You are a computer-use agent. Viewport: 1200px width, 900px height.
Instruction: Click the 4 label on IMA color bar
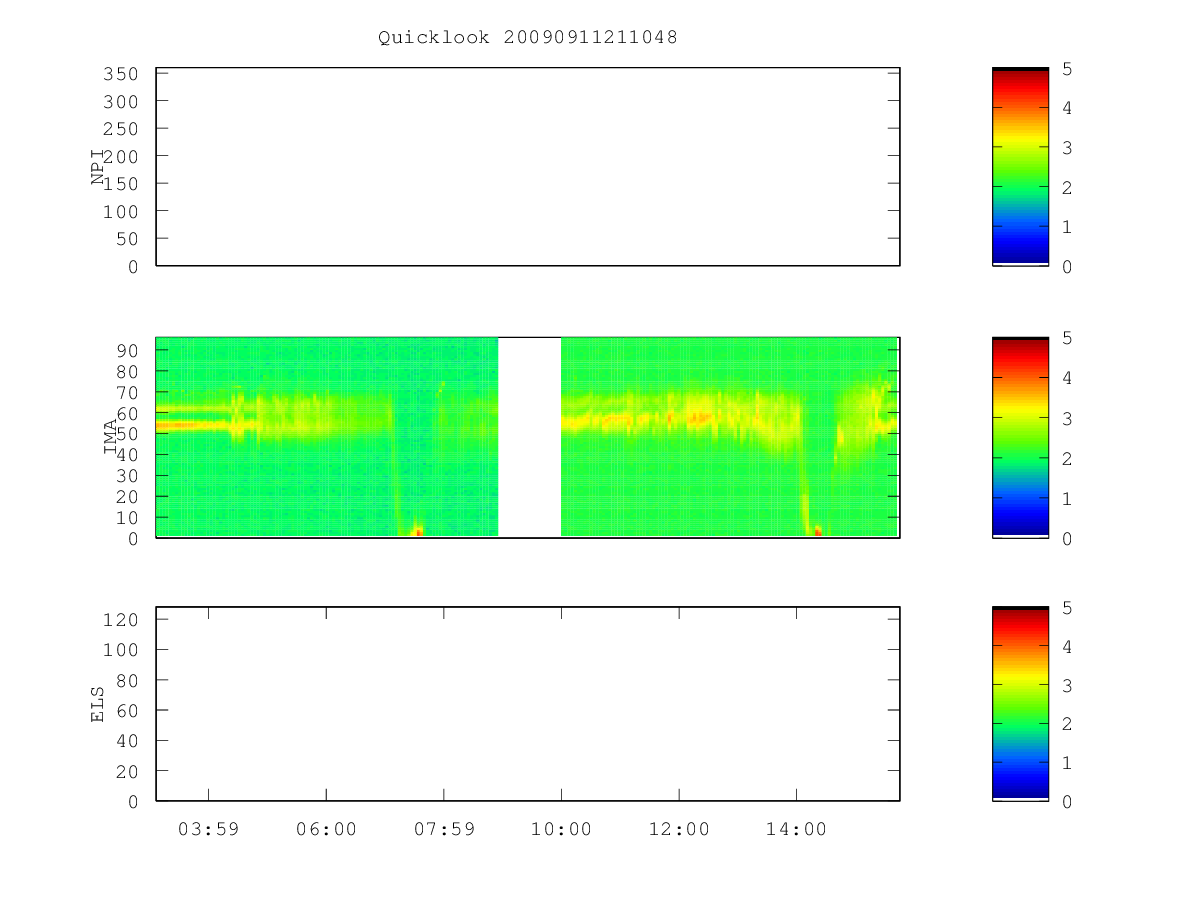1068,378
